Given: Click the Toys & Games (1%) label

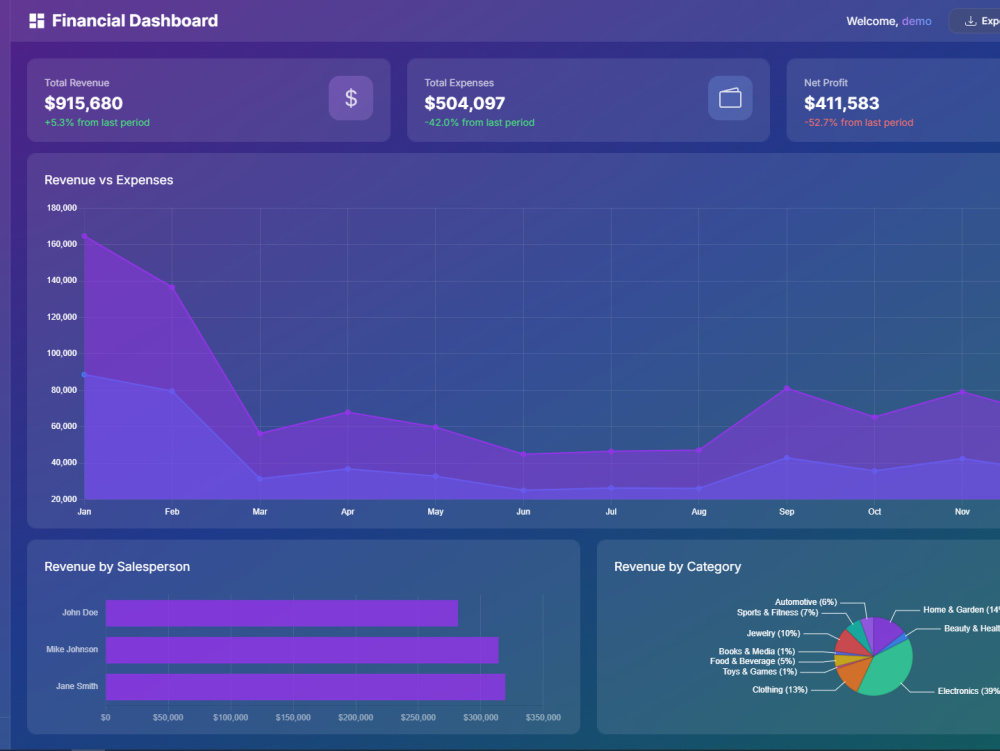Looking at the screenshot, I should click(x=760, y=671).
